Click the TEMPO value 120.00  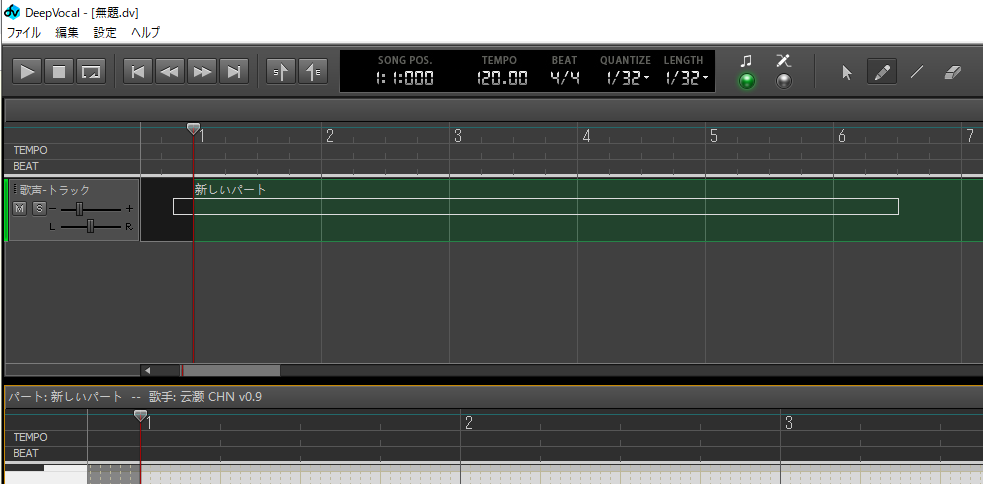pyautogui.click(x=502, y=78)
